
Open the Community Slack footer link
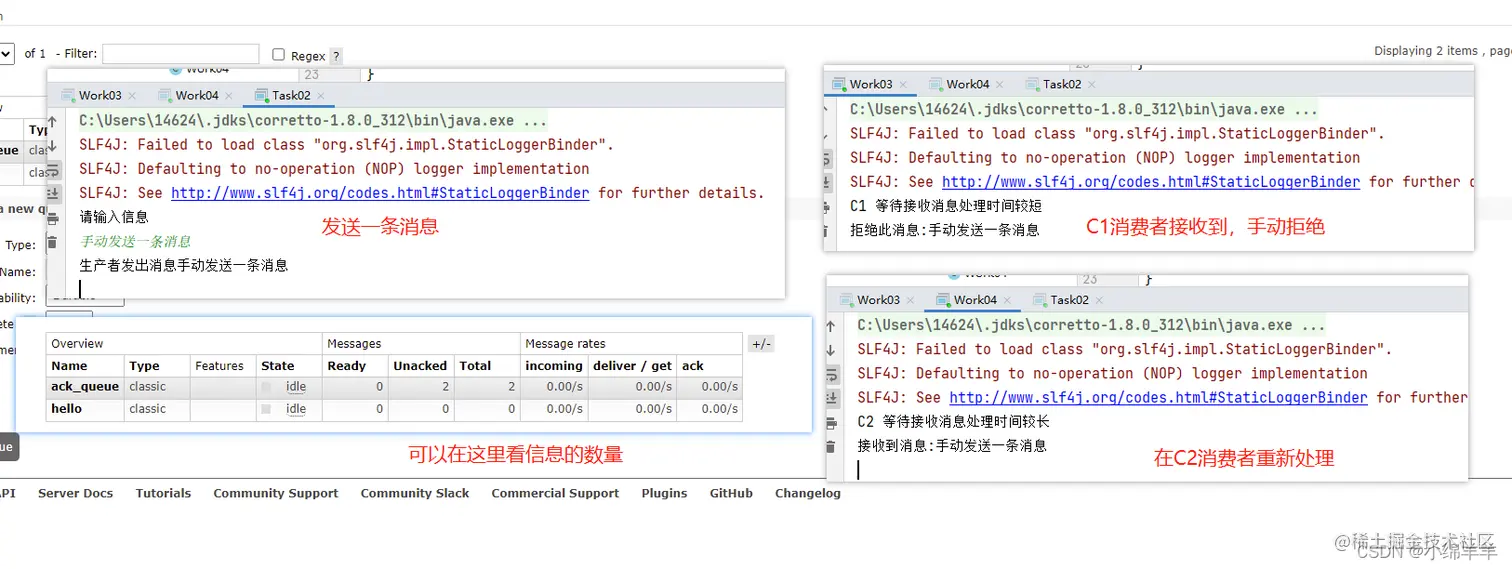[415, 494]
